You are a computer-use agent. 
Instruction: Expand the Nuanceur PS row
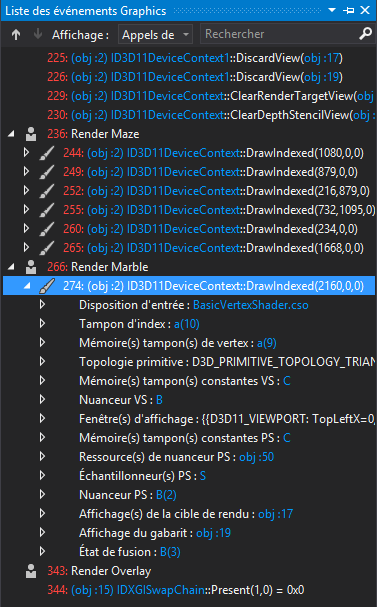click(x=43, y=494)
